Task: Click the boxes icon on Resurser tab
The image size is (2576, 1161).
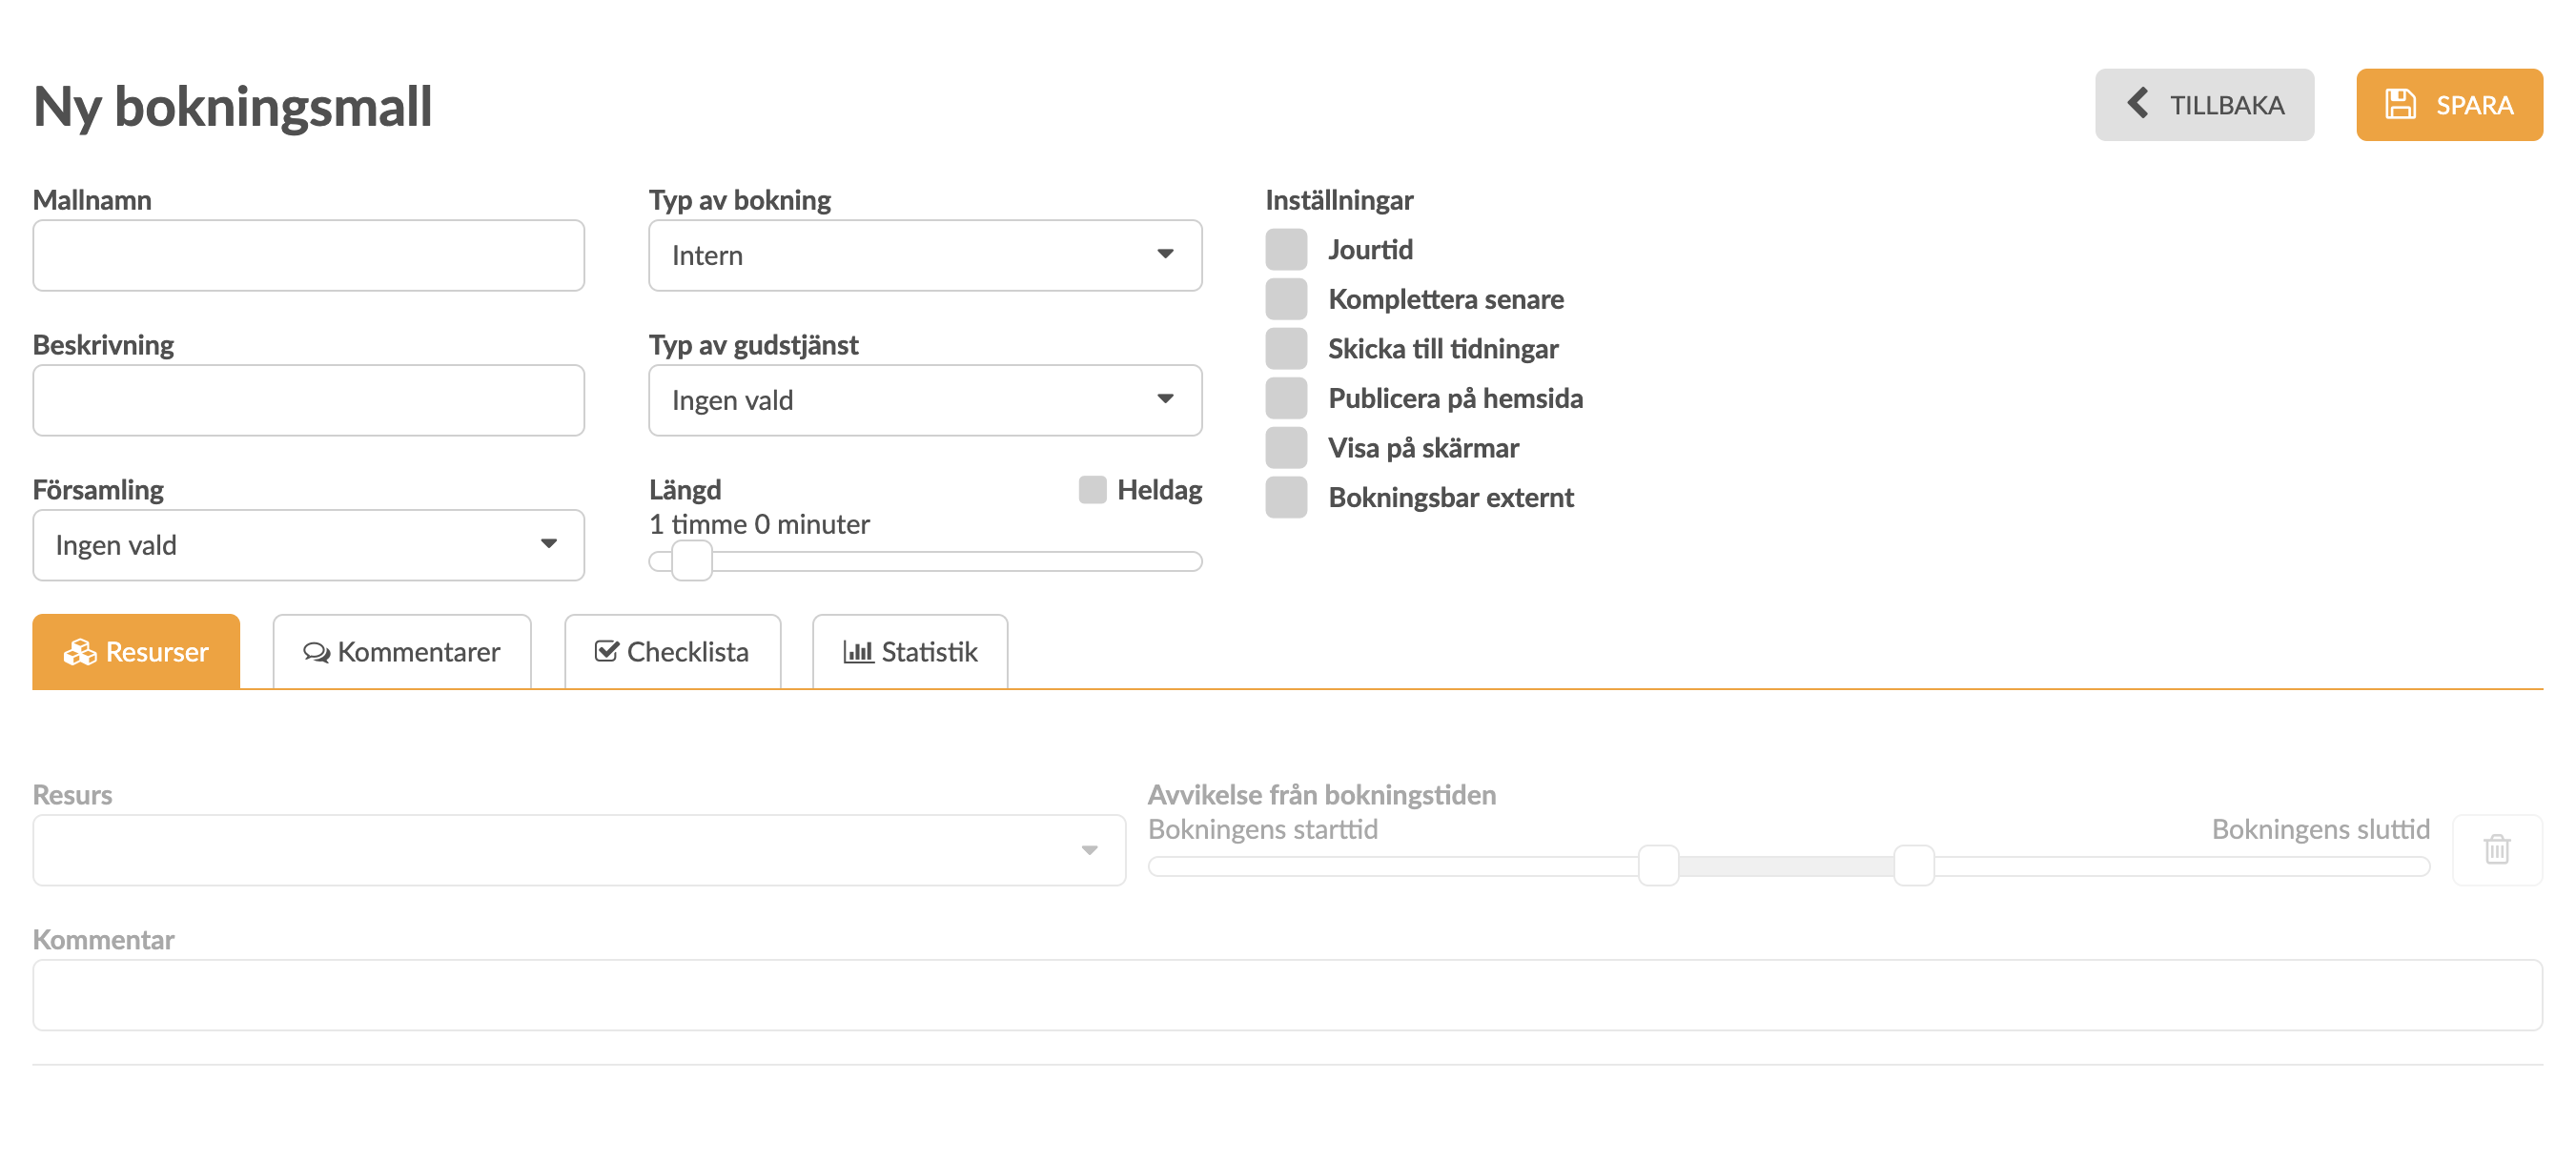Action: (x=80, y=652)
